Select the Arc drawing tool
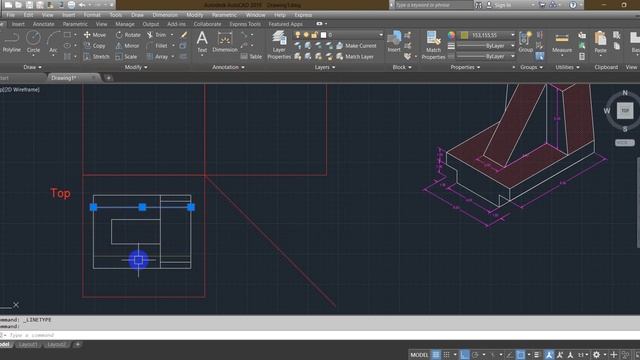This screenshot has height=360, width=640. click(53, 42)
